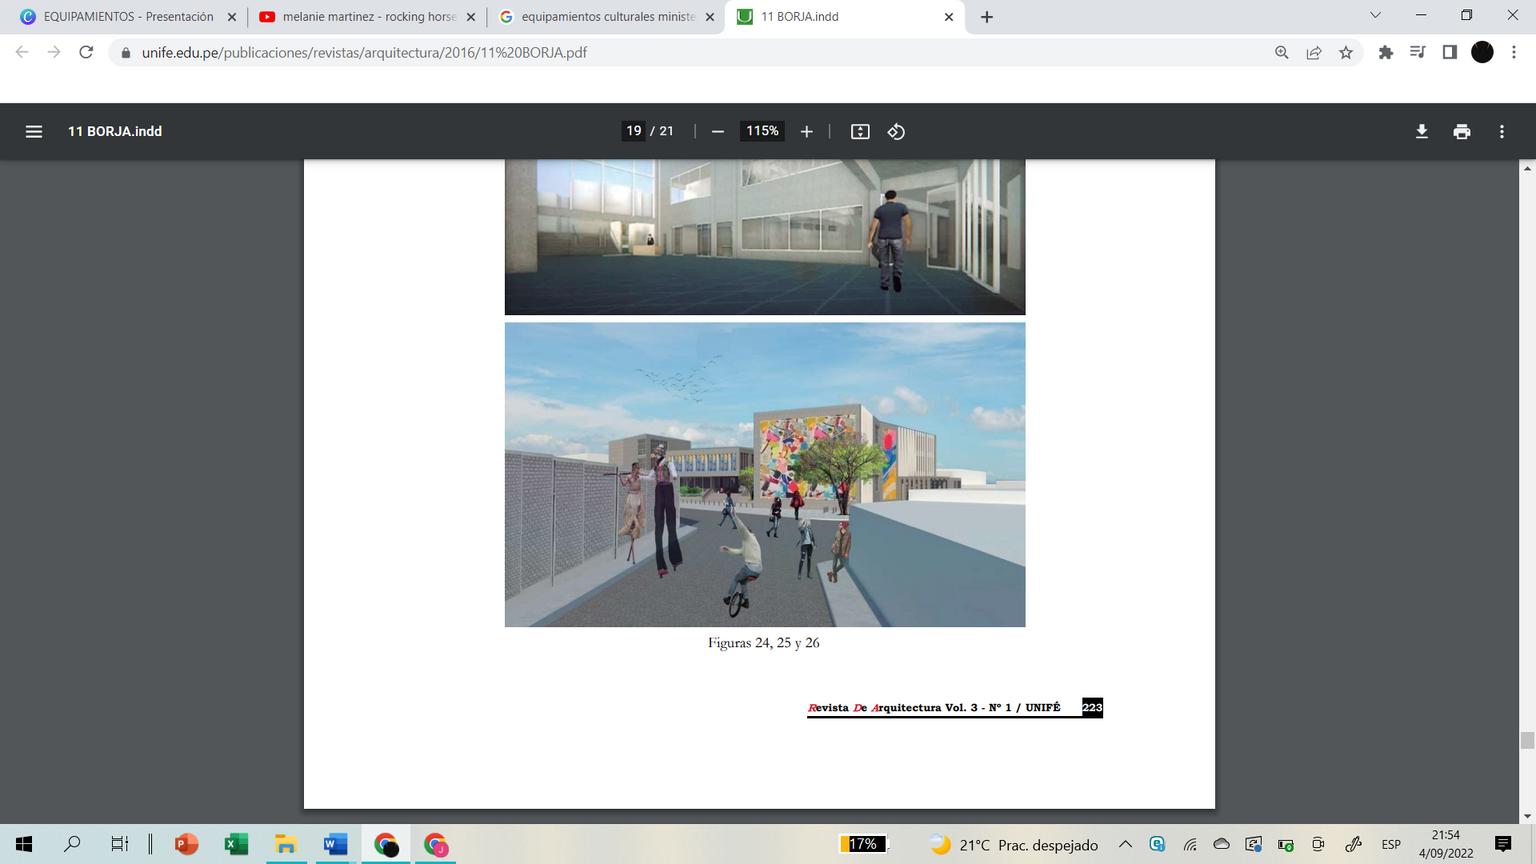1536x864 pixels.
Task: Open Windows Task View
Action: click(120, 844)
